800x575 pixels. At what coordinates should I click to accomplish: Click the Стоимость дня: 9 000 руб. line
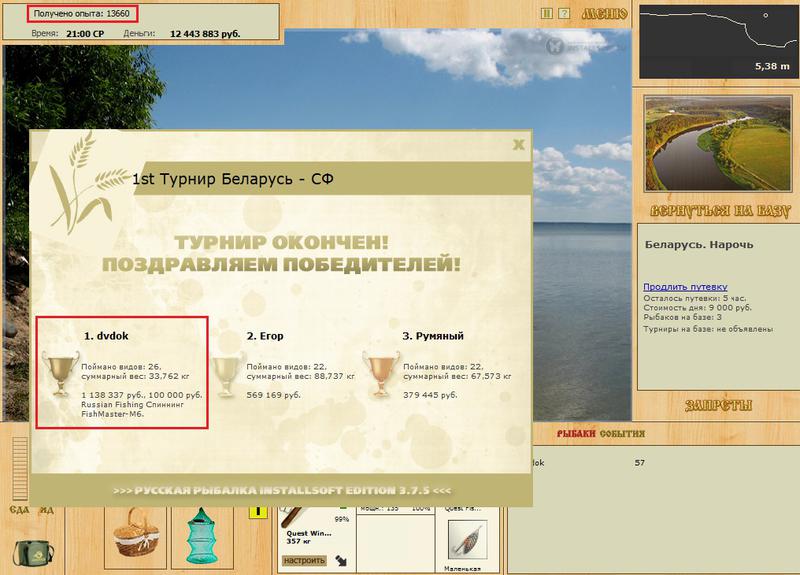697,308
